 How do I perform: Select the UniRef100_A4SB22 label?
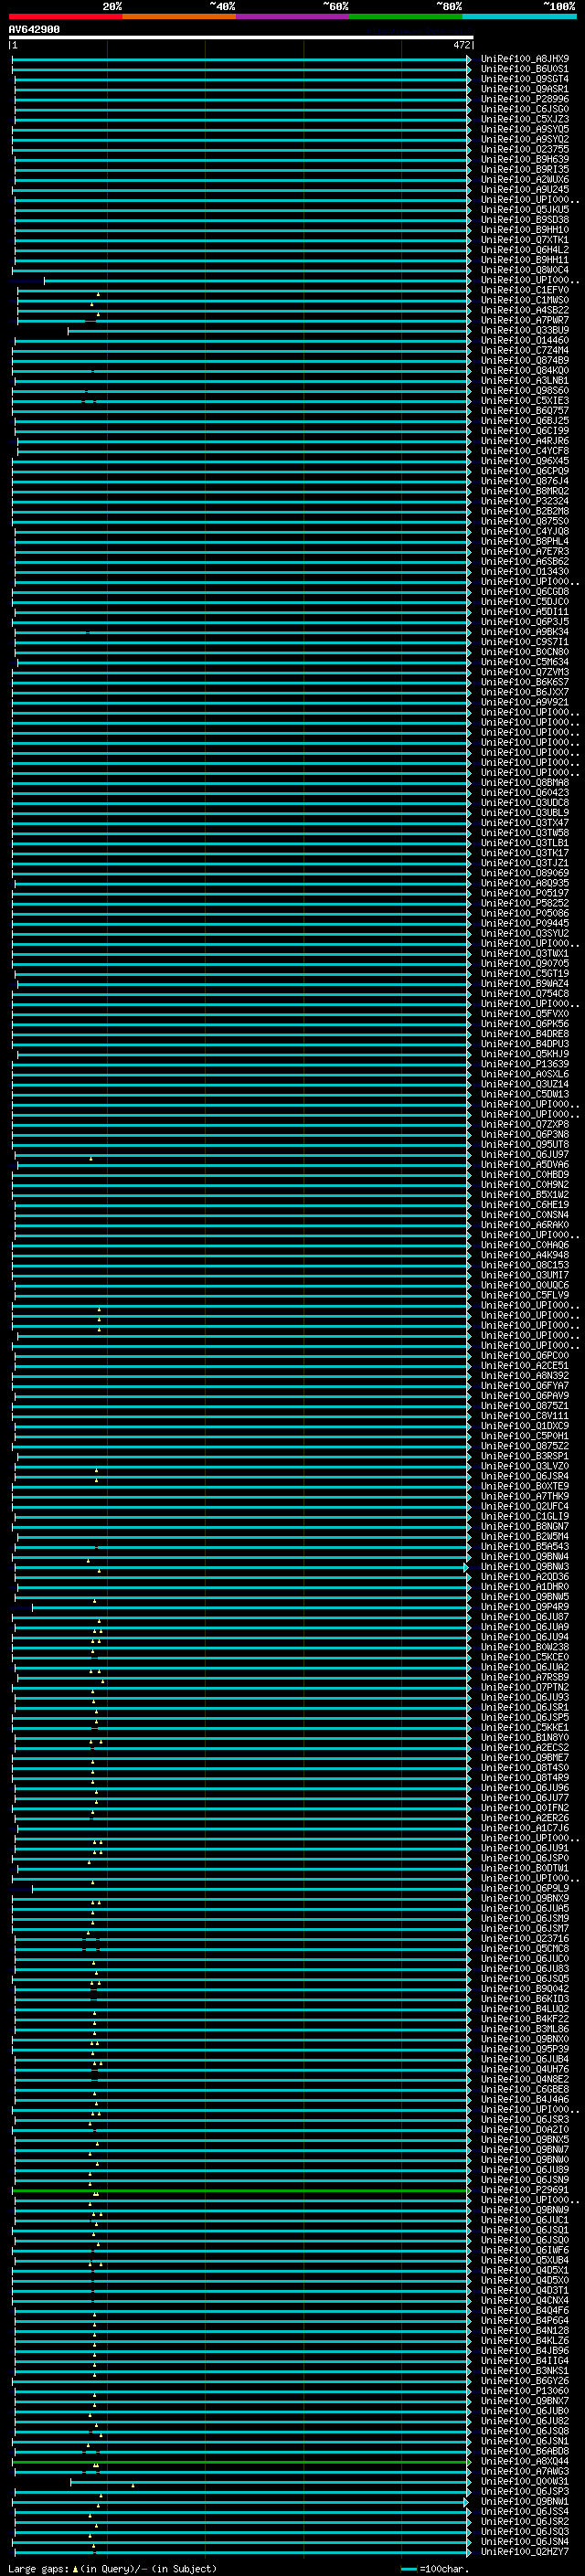point(524,310)
